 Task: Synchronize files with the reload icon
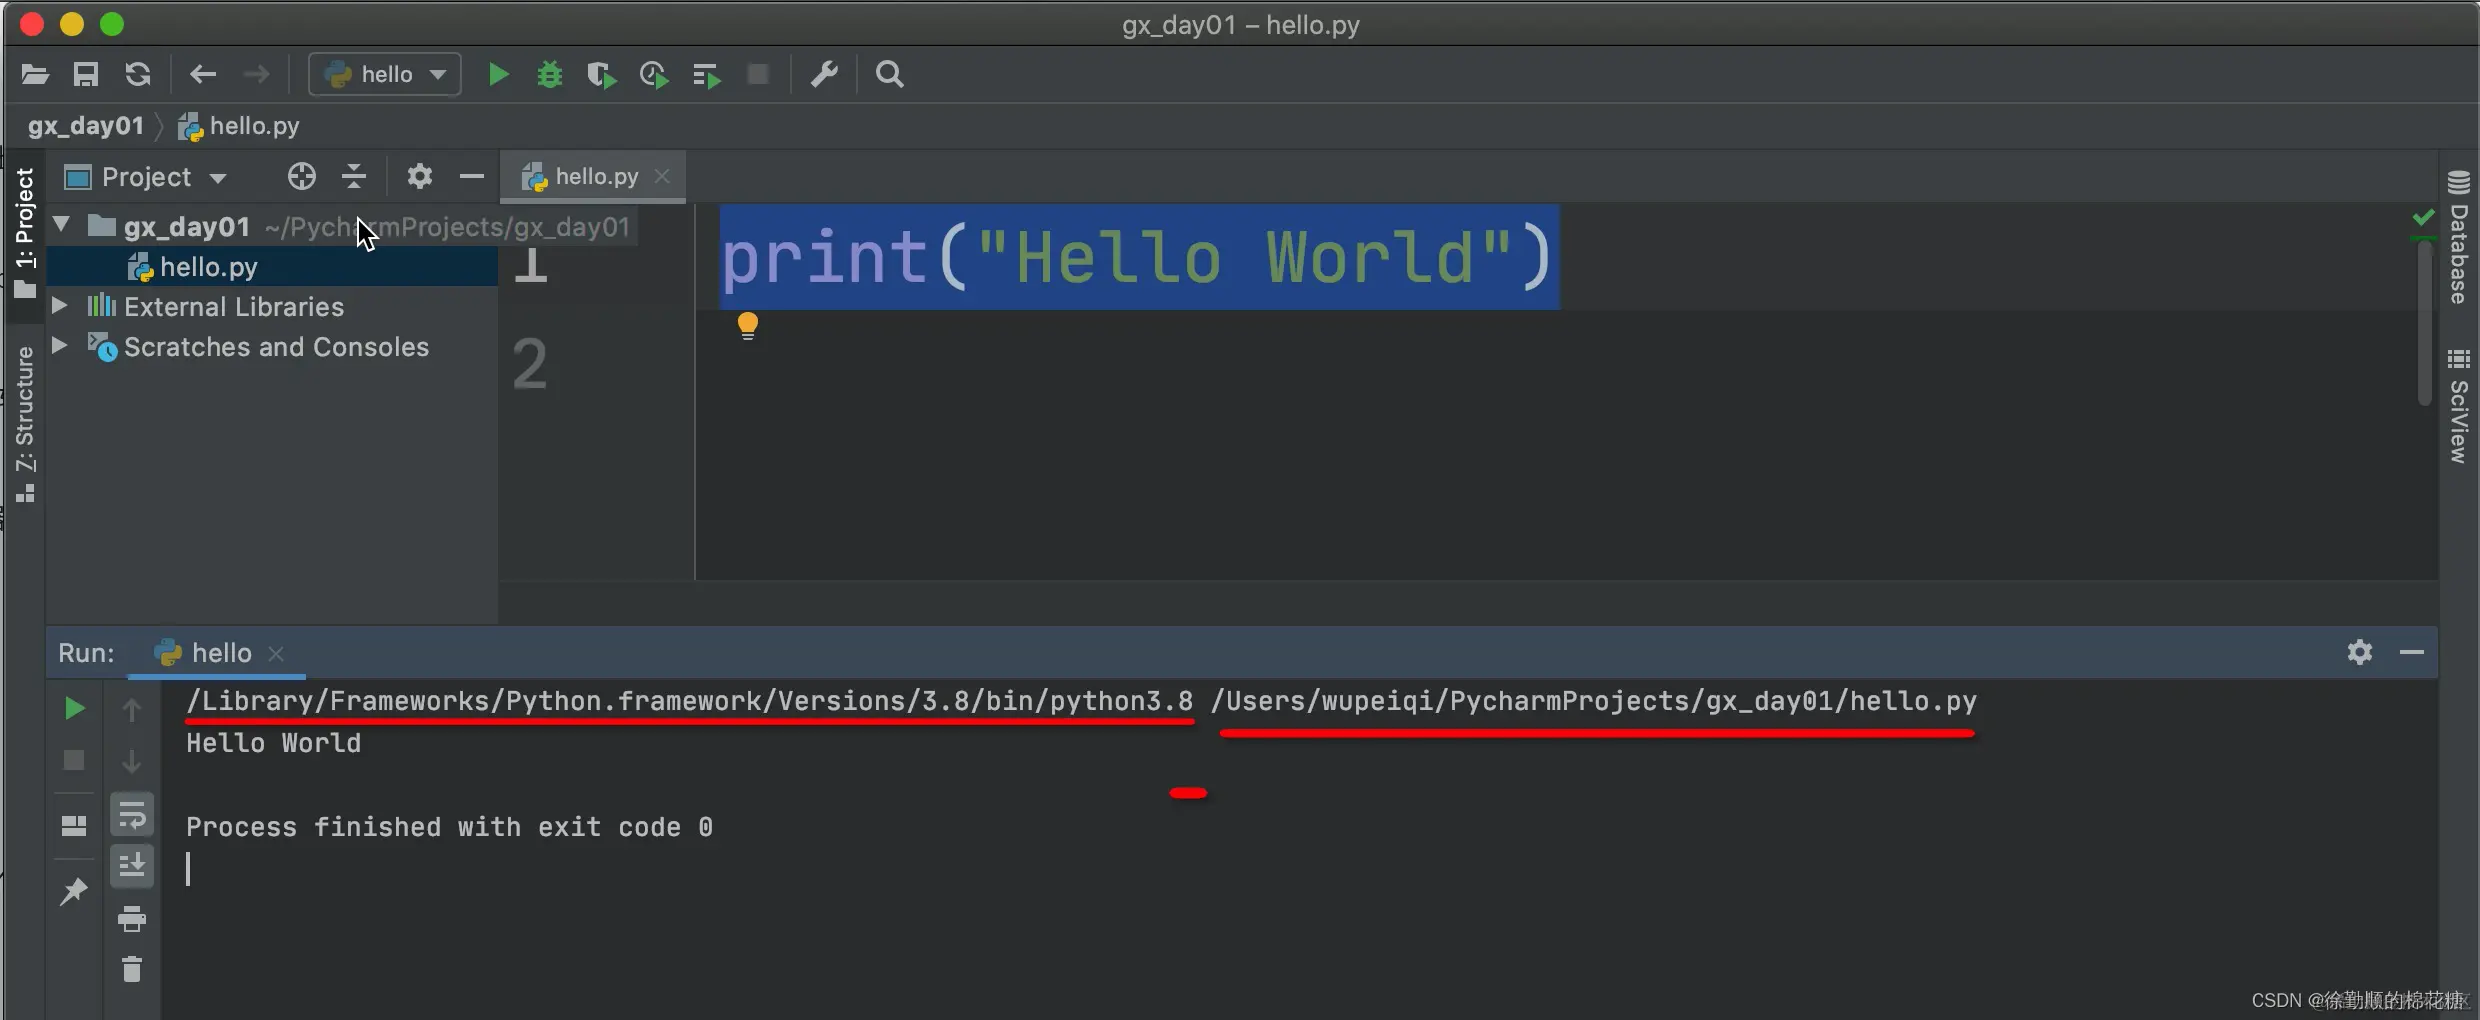tap(138, 74)
